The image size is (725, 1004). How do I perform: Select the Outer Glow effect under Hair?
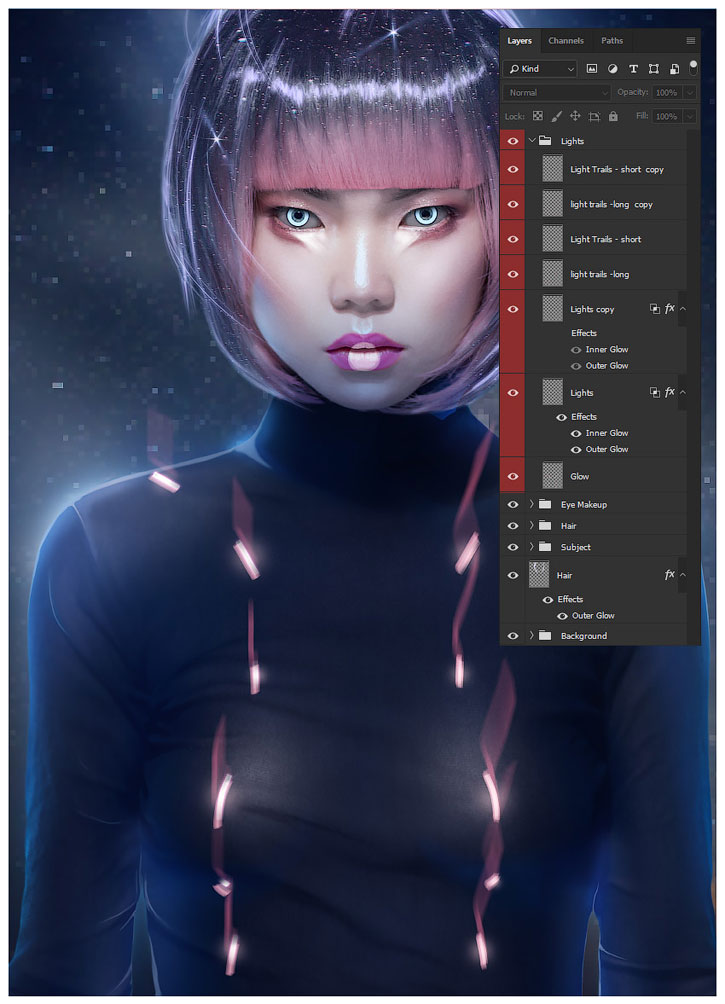tap(593, 616)
